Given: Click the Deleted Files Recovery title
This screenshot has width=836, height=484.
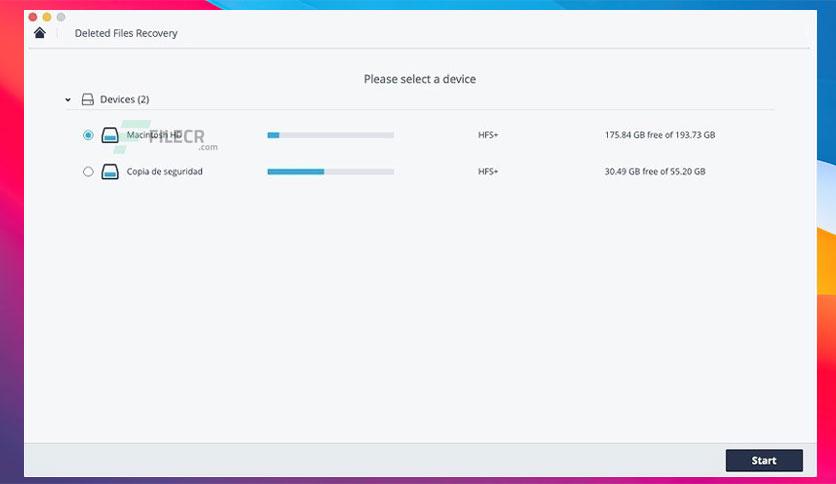Looking at the screenshot, I should click(x=126, y=33).
